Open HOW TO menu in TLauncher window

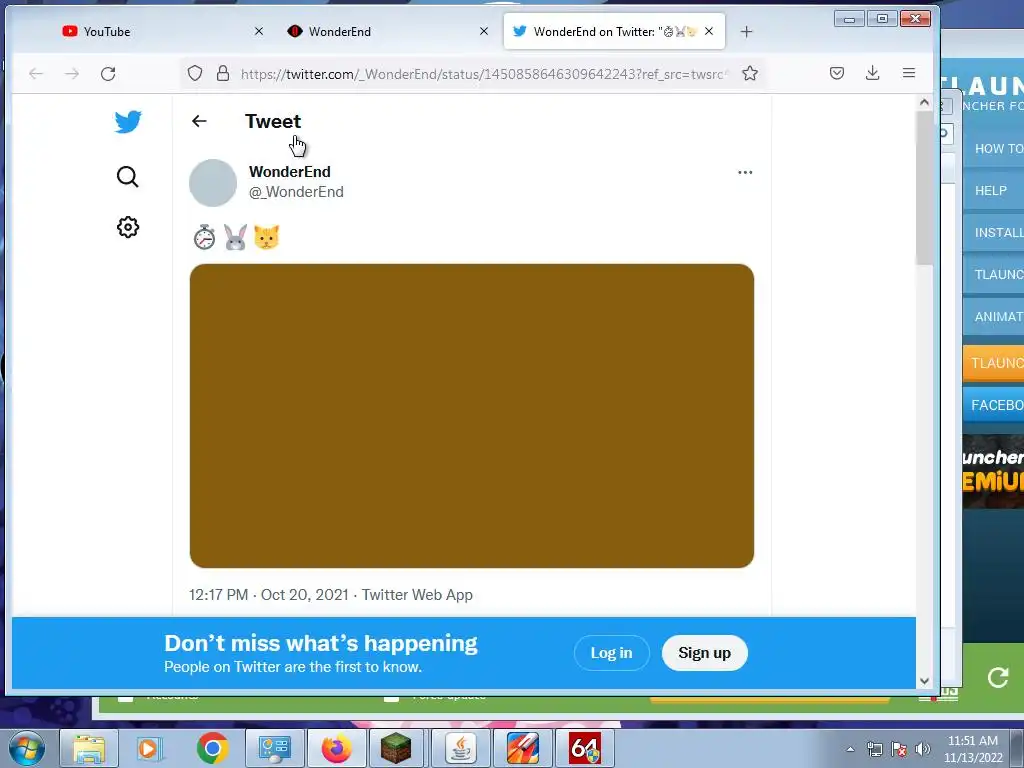[x=993, y=149]
